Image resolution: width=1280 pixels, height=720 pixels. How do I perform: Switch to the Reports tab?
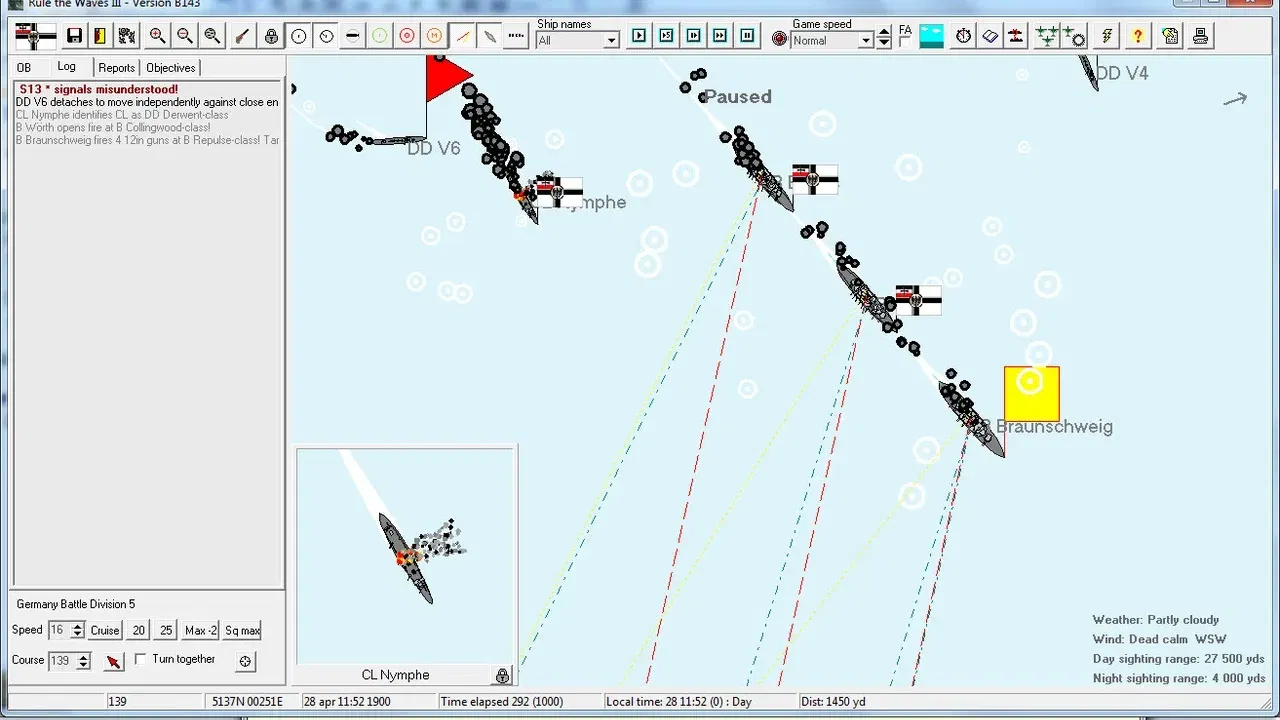point(116,67)
